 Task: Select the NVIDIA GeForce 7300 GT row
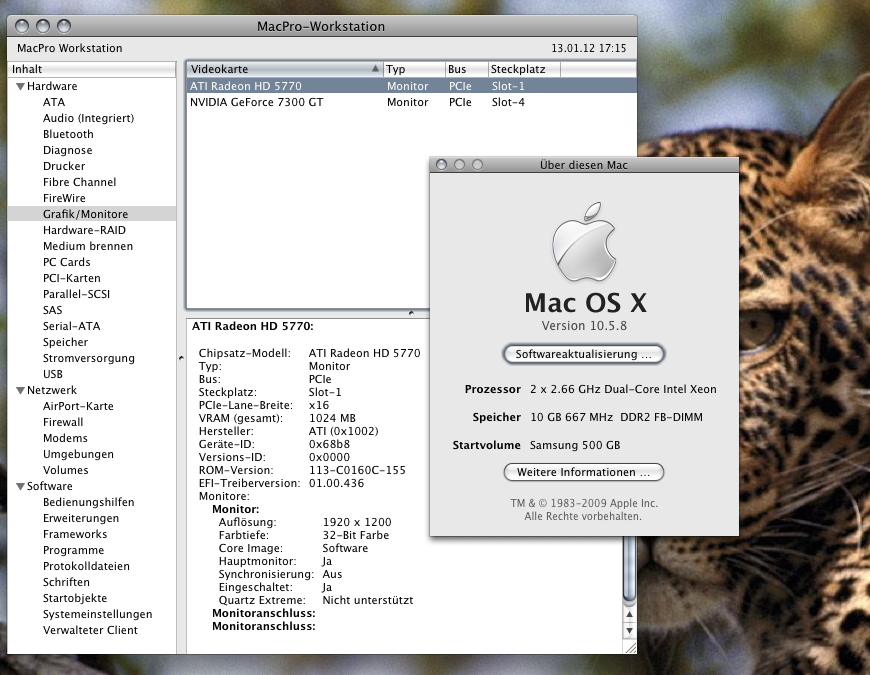[x=411, y=102]
